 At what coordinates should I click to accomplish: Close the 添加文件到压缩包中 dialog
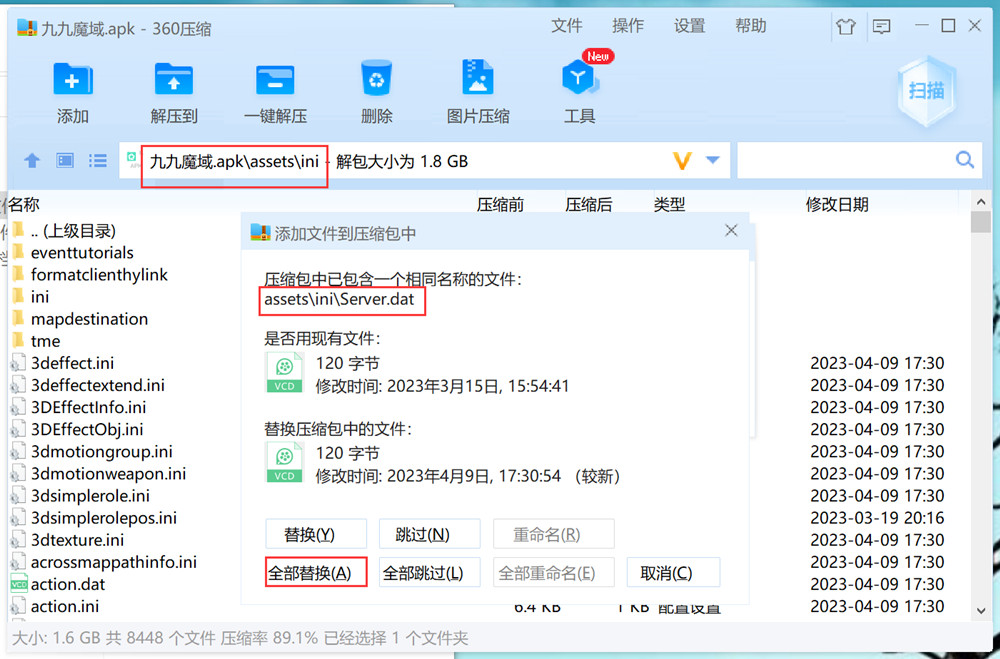pos(731,231)
